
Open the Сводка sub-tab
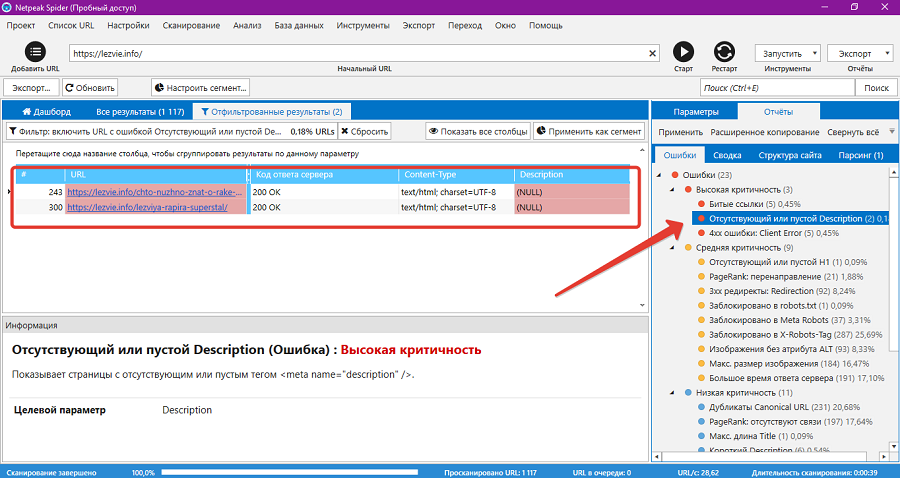pyautogui.click(x=727, y=155)
